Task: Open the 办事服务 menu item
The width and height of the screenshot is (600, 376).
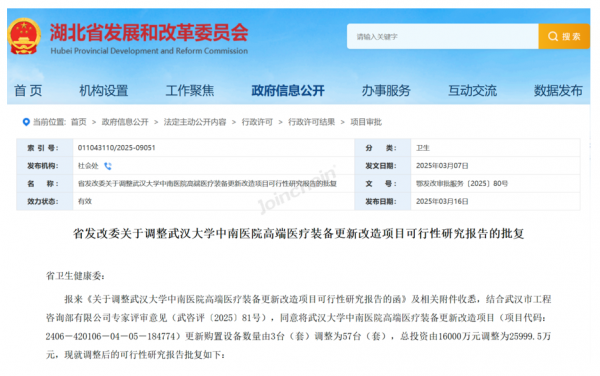Action: pyautogui.click(x=386, y=91)
